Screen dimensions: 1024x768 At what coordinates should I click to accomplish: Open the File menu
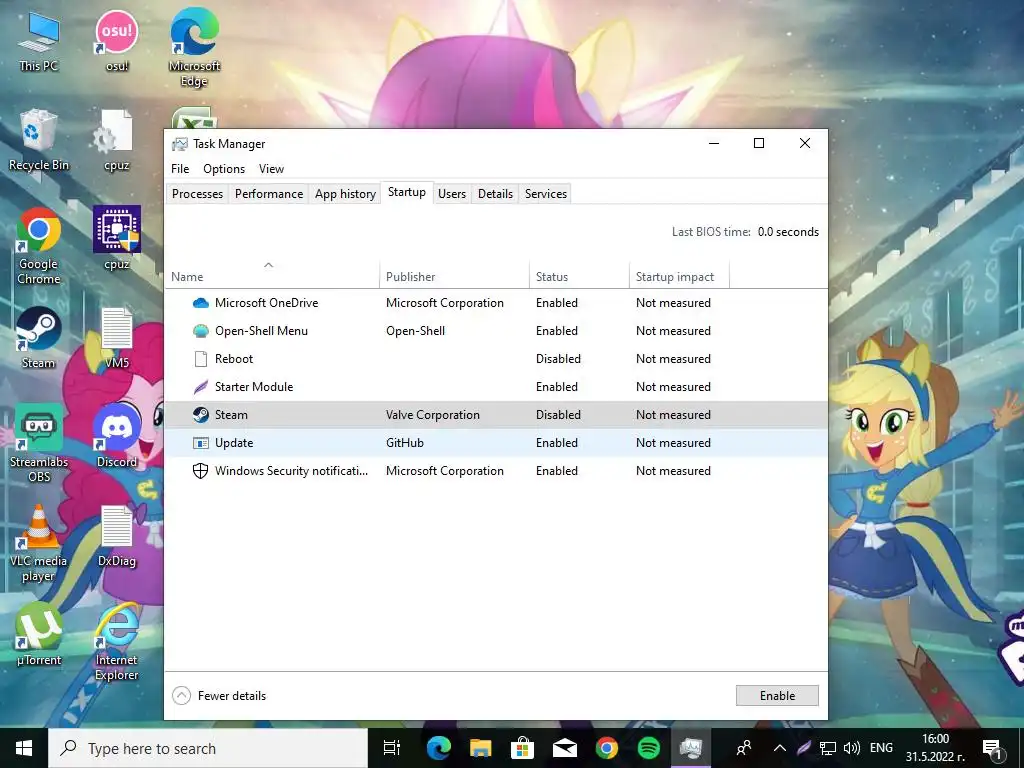point(180,168)
